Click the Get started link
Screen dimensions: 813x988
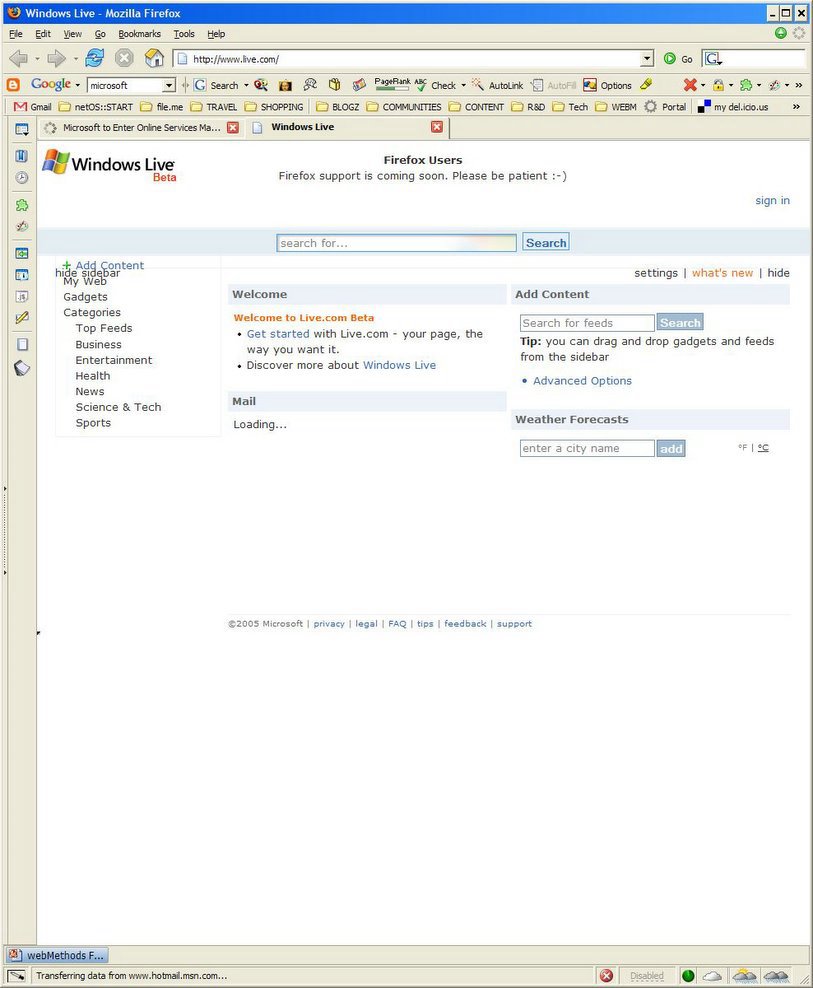(278, 334)
